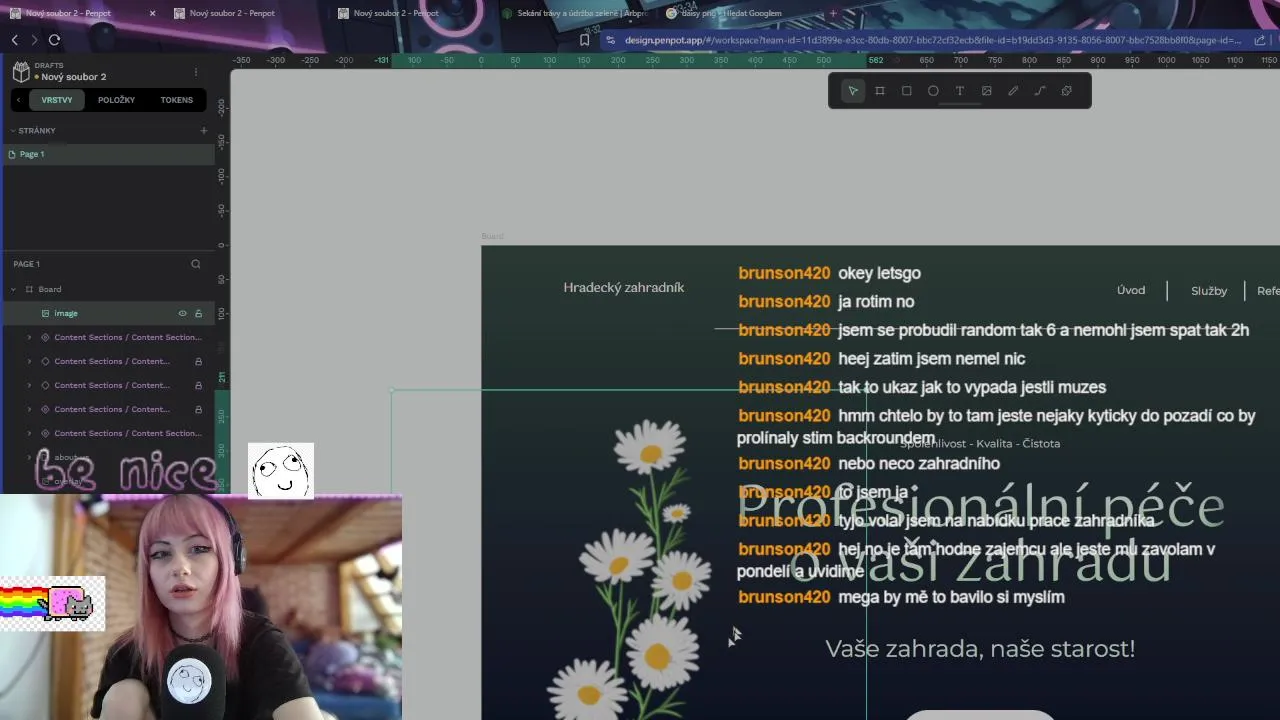
Task: Open the daisy png Google search tab
Action: (x=732, y=13)
